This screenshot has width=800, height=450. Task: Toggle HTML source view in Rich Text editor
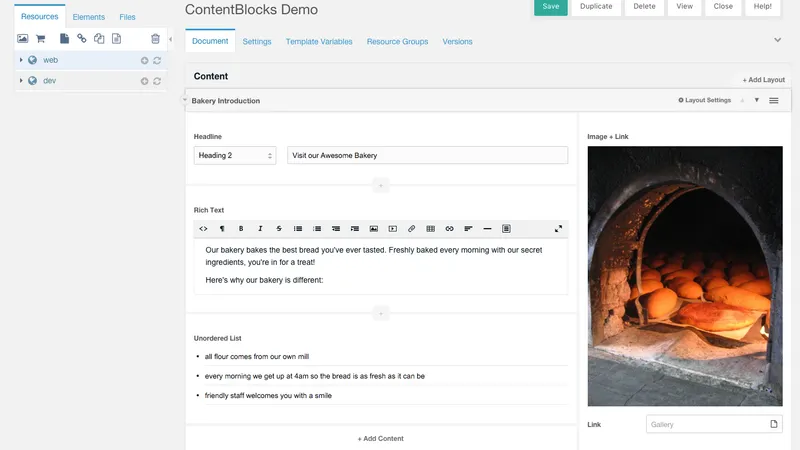pyautogui.click(x=203, y=229)
